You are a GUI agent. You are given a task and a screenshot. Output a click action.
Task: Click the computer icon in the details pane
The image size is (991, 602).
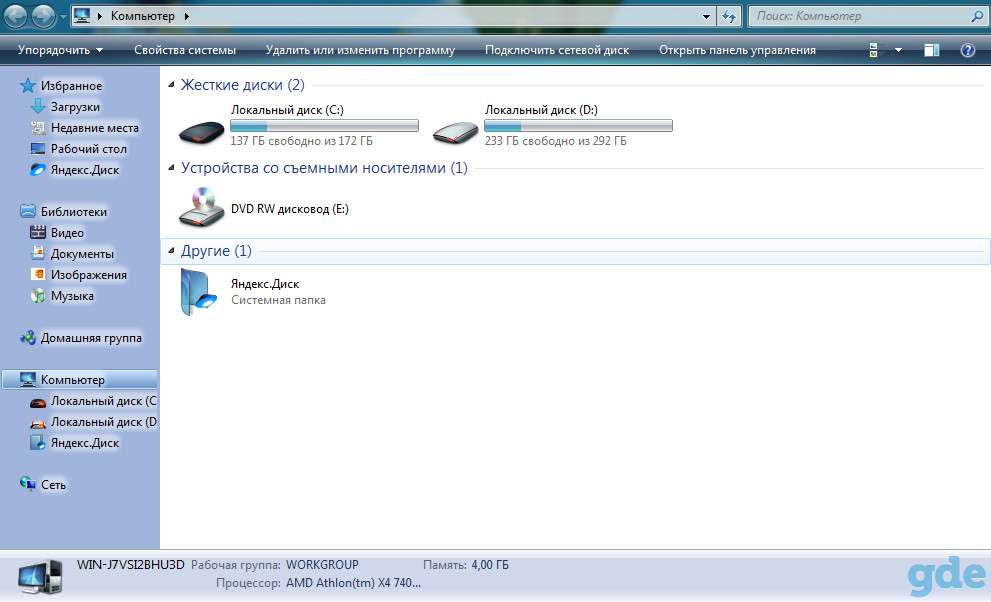(x=40, y=576)
